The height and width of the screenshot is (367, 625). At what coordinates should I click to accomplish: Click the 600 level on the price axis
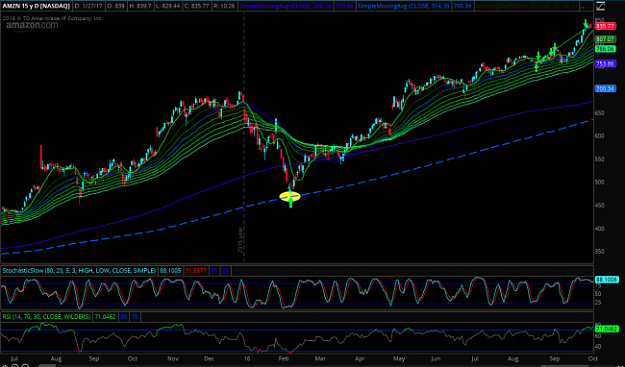click(599, 136)
